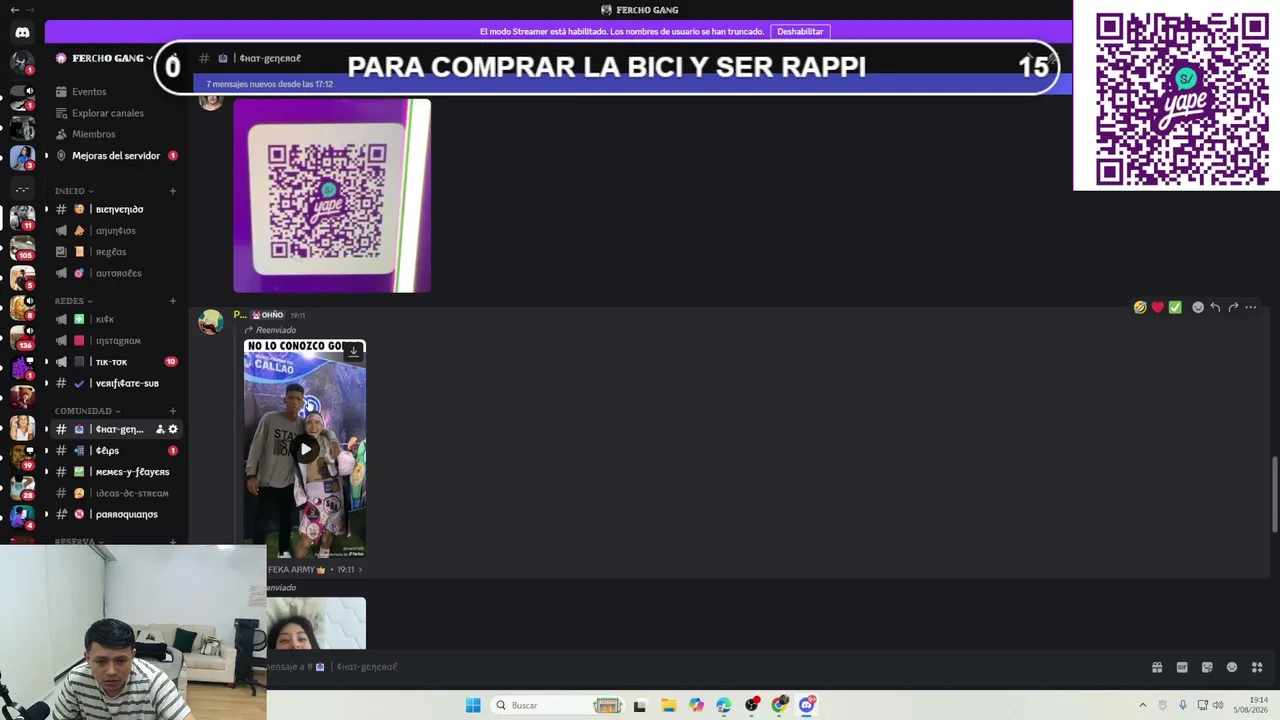This screenshot has height=720, width=1280.
Task: Open Discord from the taskbar
Action: (807, 705)
